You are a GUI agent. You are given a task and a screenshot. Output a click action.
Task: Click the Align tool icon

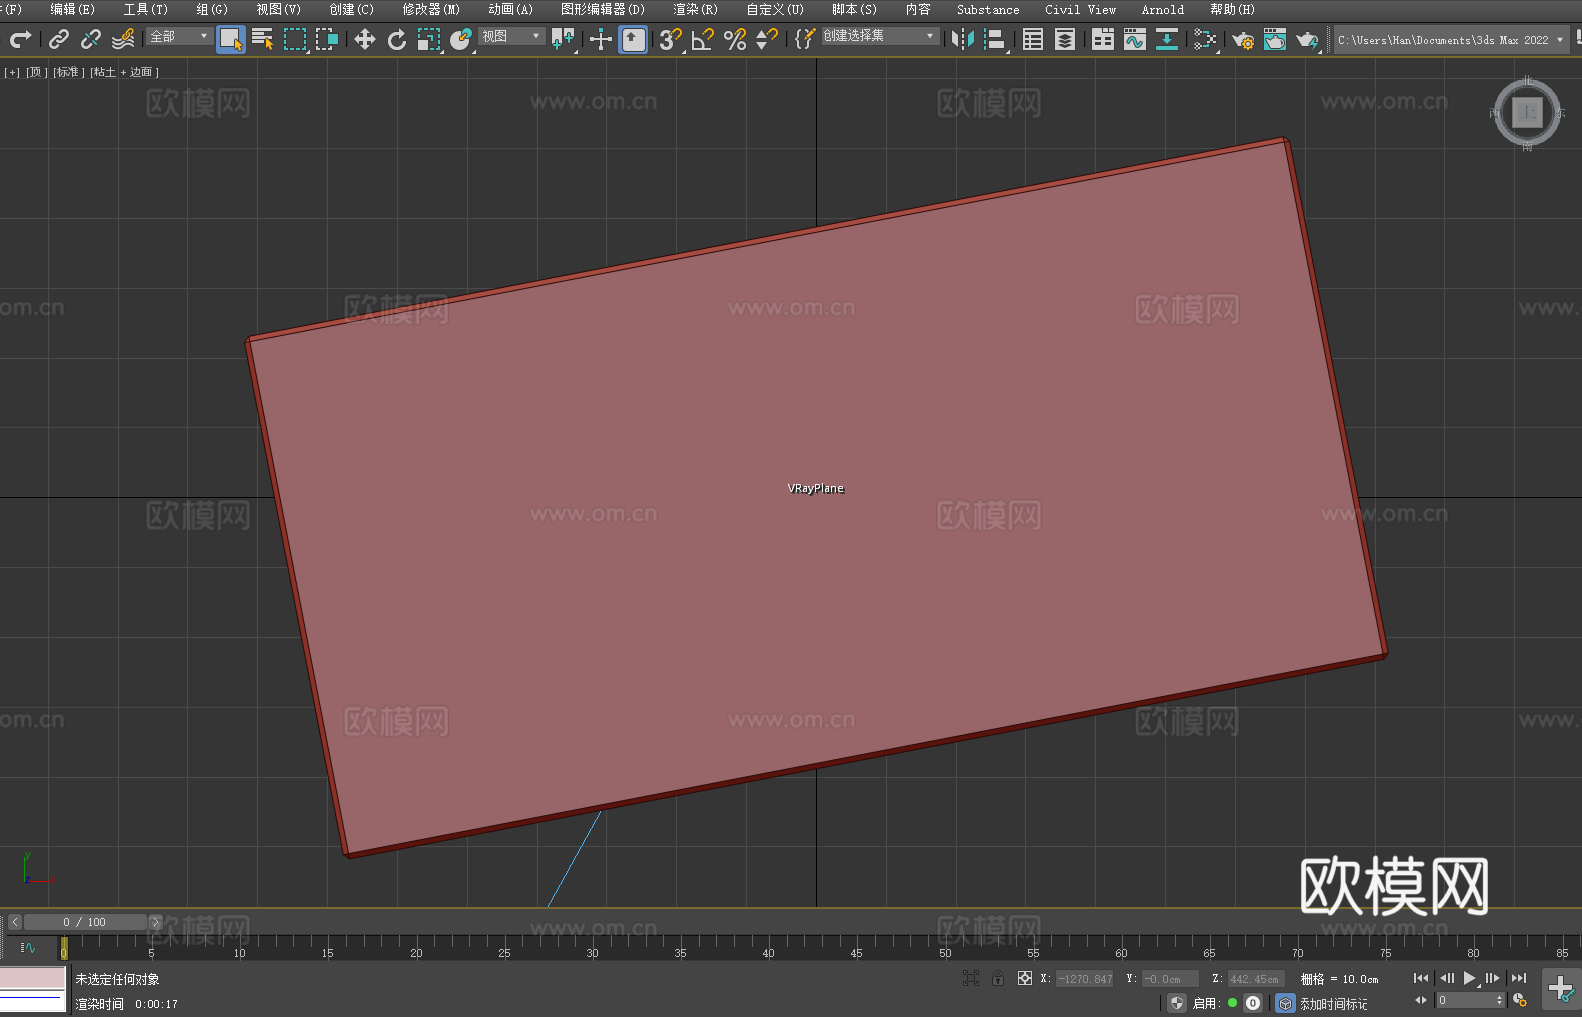pos(995,39)
